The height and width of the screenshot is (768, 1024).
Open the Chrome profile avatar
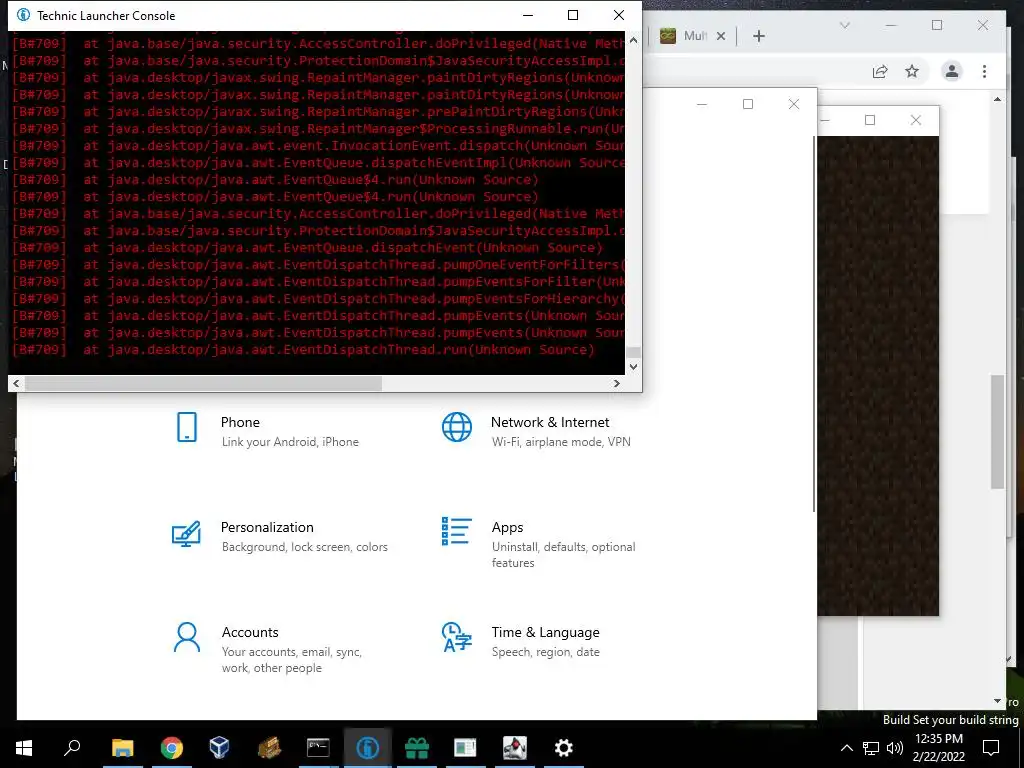[952, 71]
